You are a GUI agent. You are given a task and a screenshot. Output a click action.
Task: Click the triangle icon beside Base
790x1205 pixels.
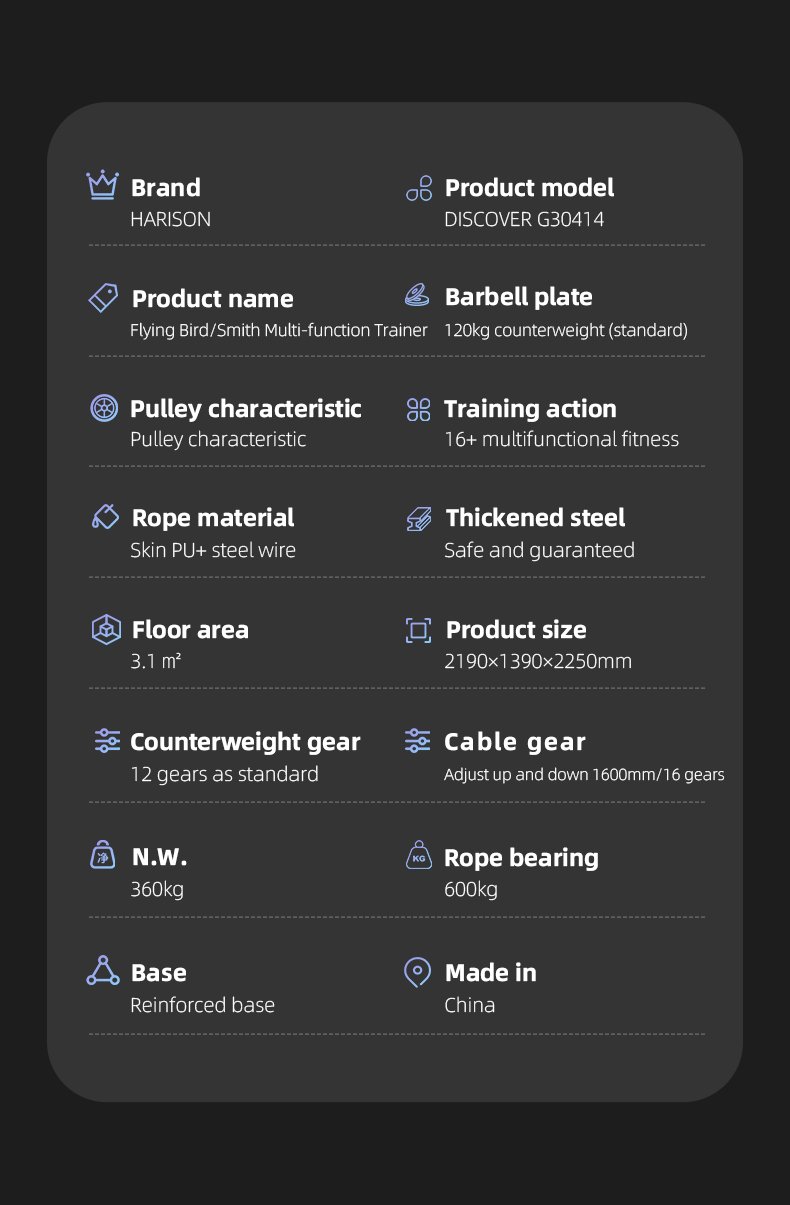(x=103, y=971)
